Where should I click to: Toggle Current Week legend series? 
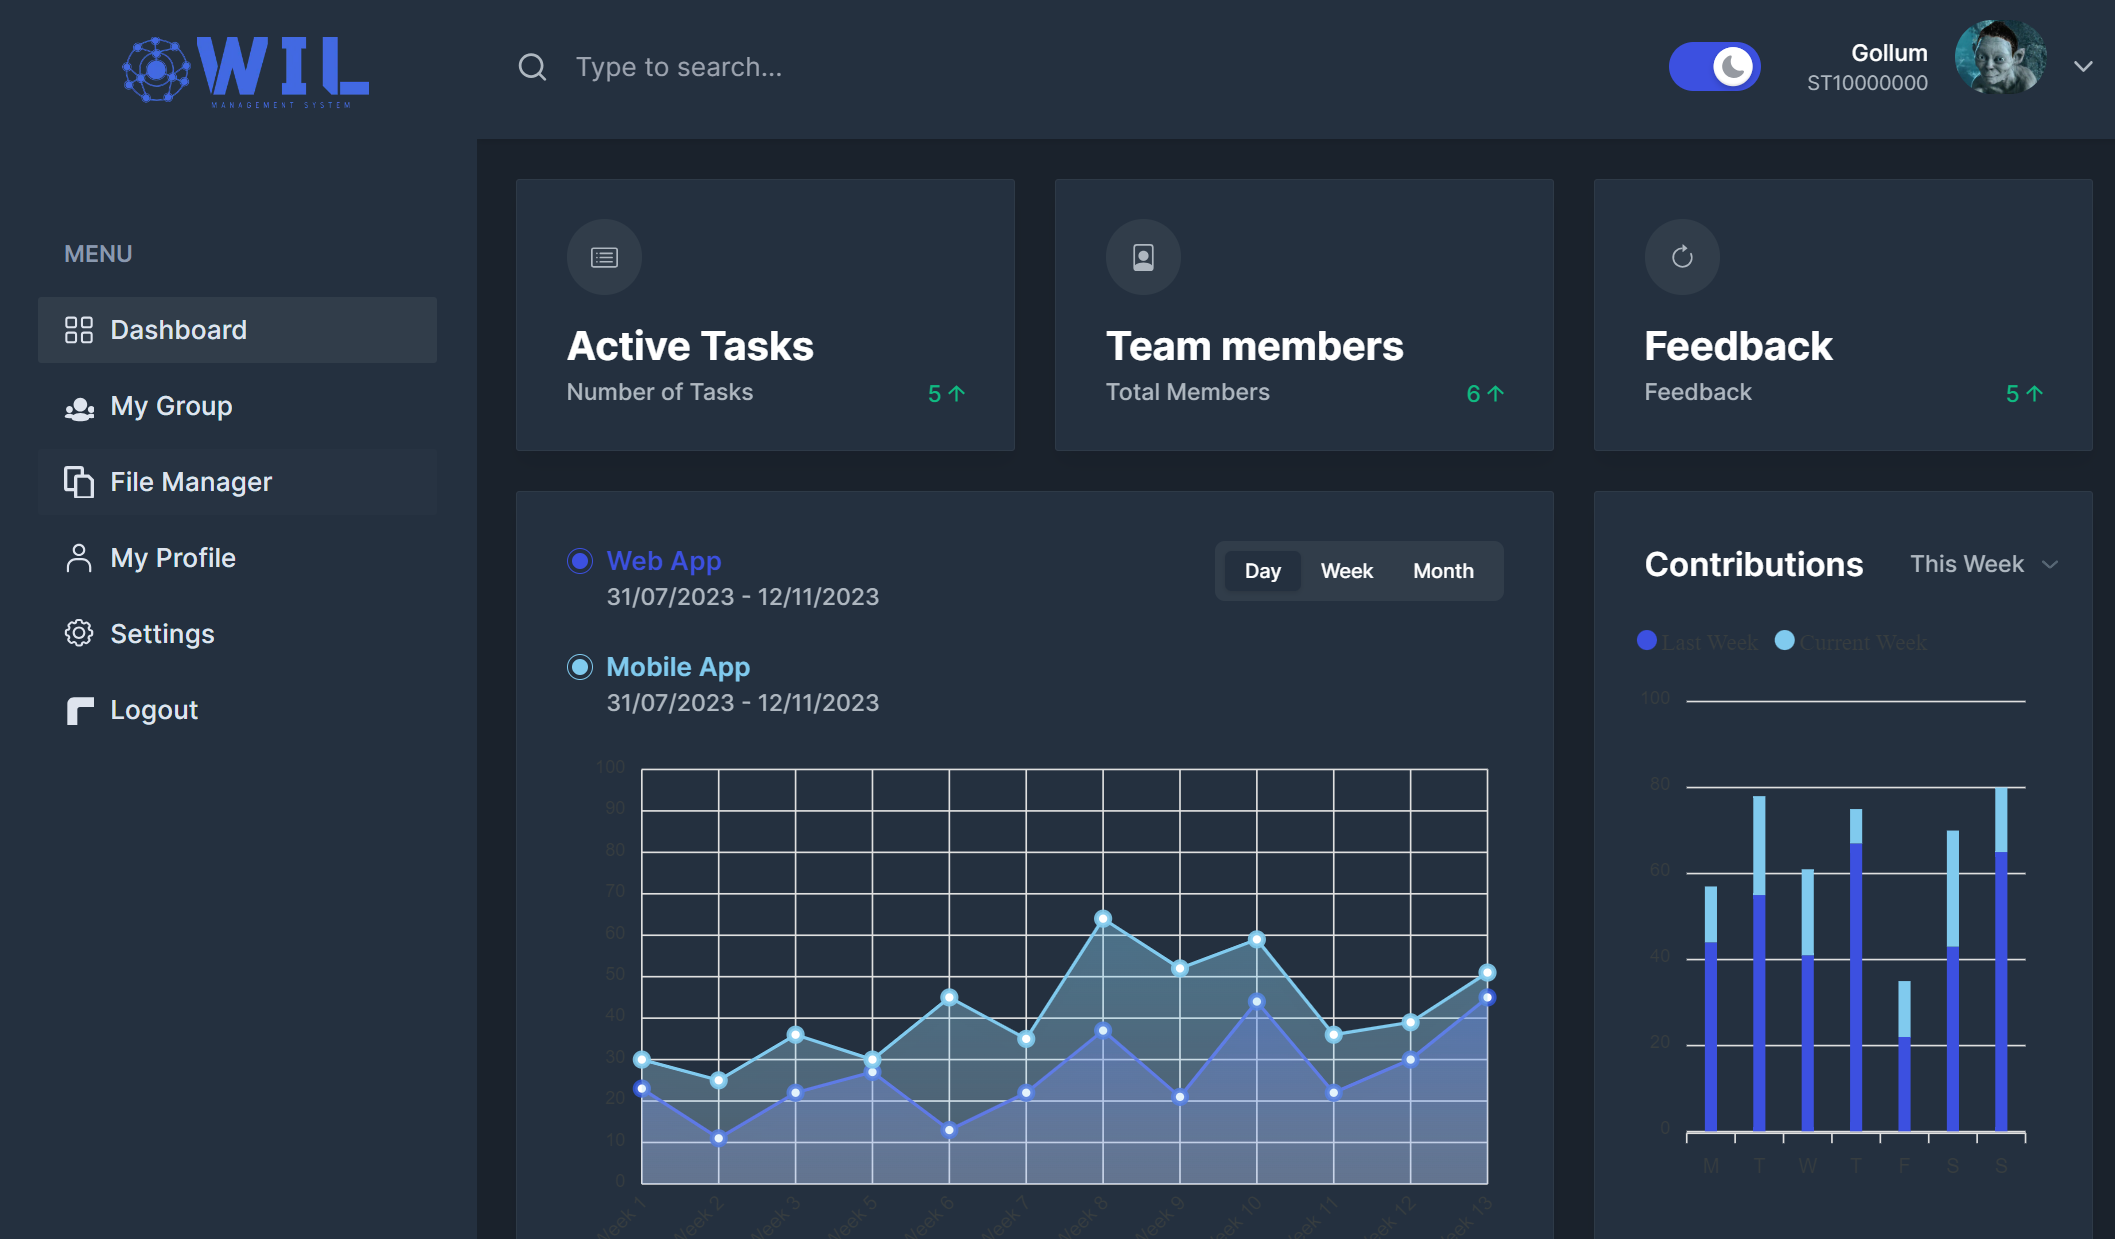[x=1851, y=641]
